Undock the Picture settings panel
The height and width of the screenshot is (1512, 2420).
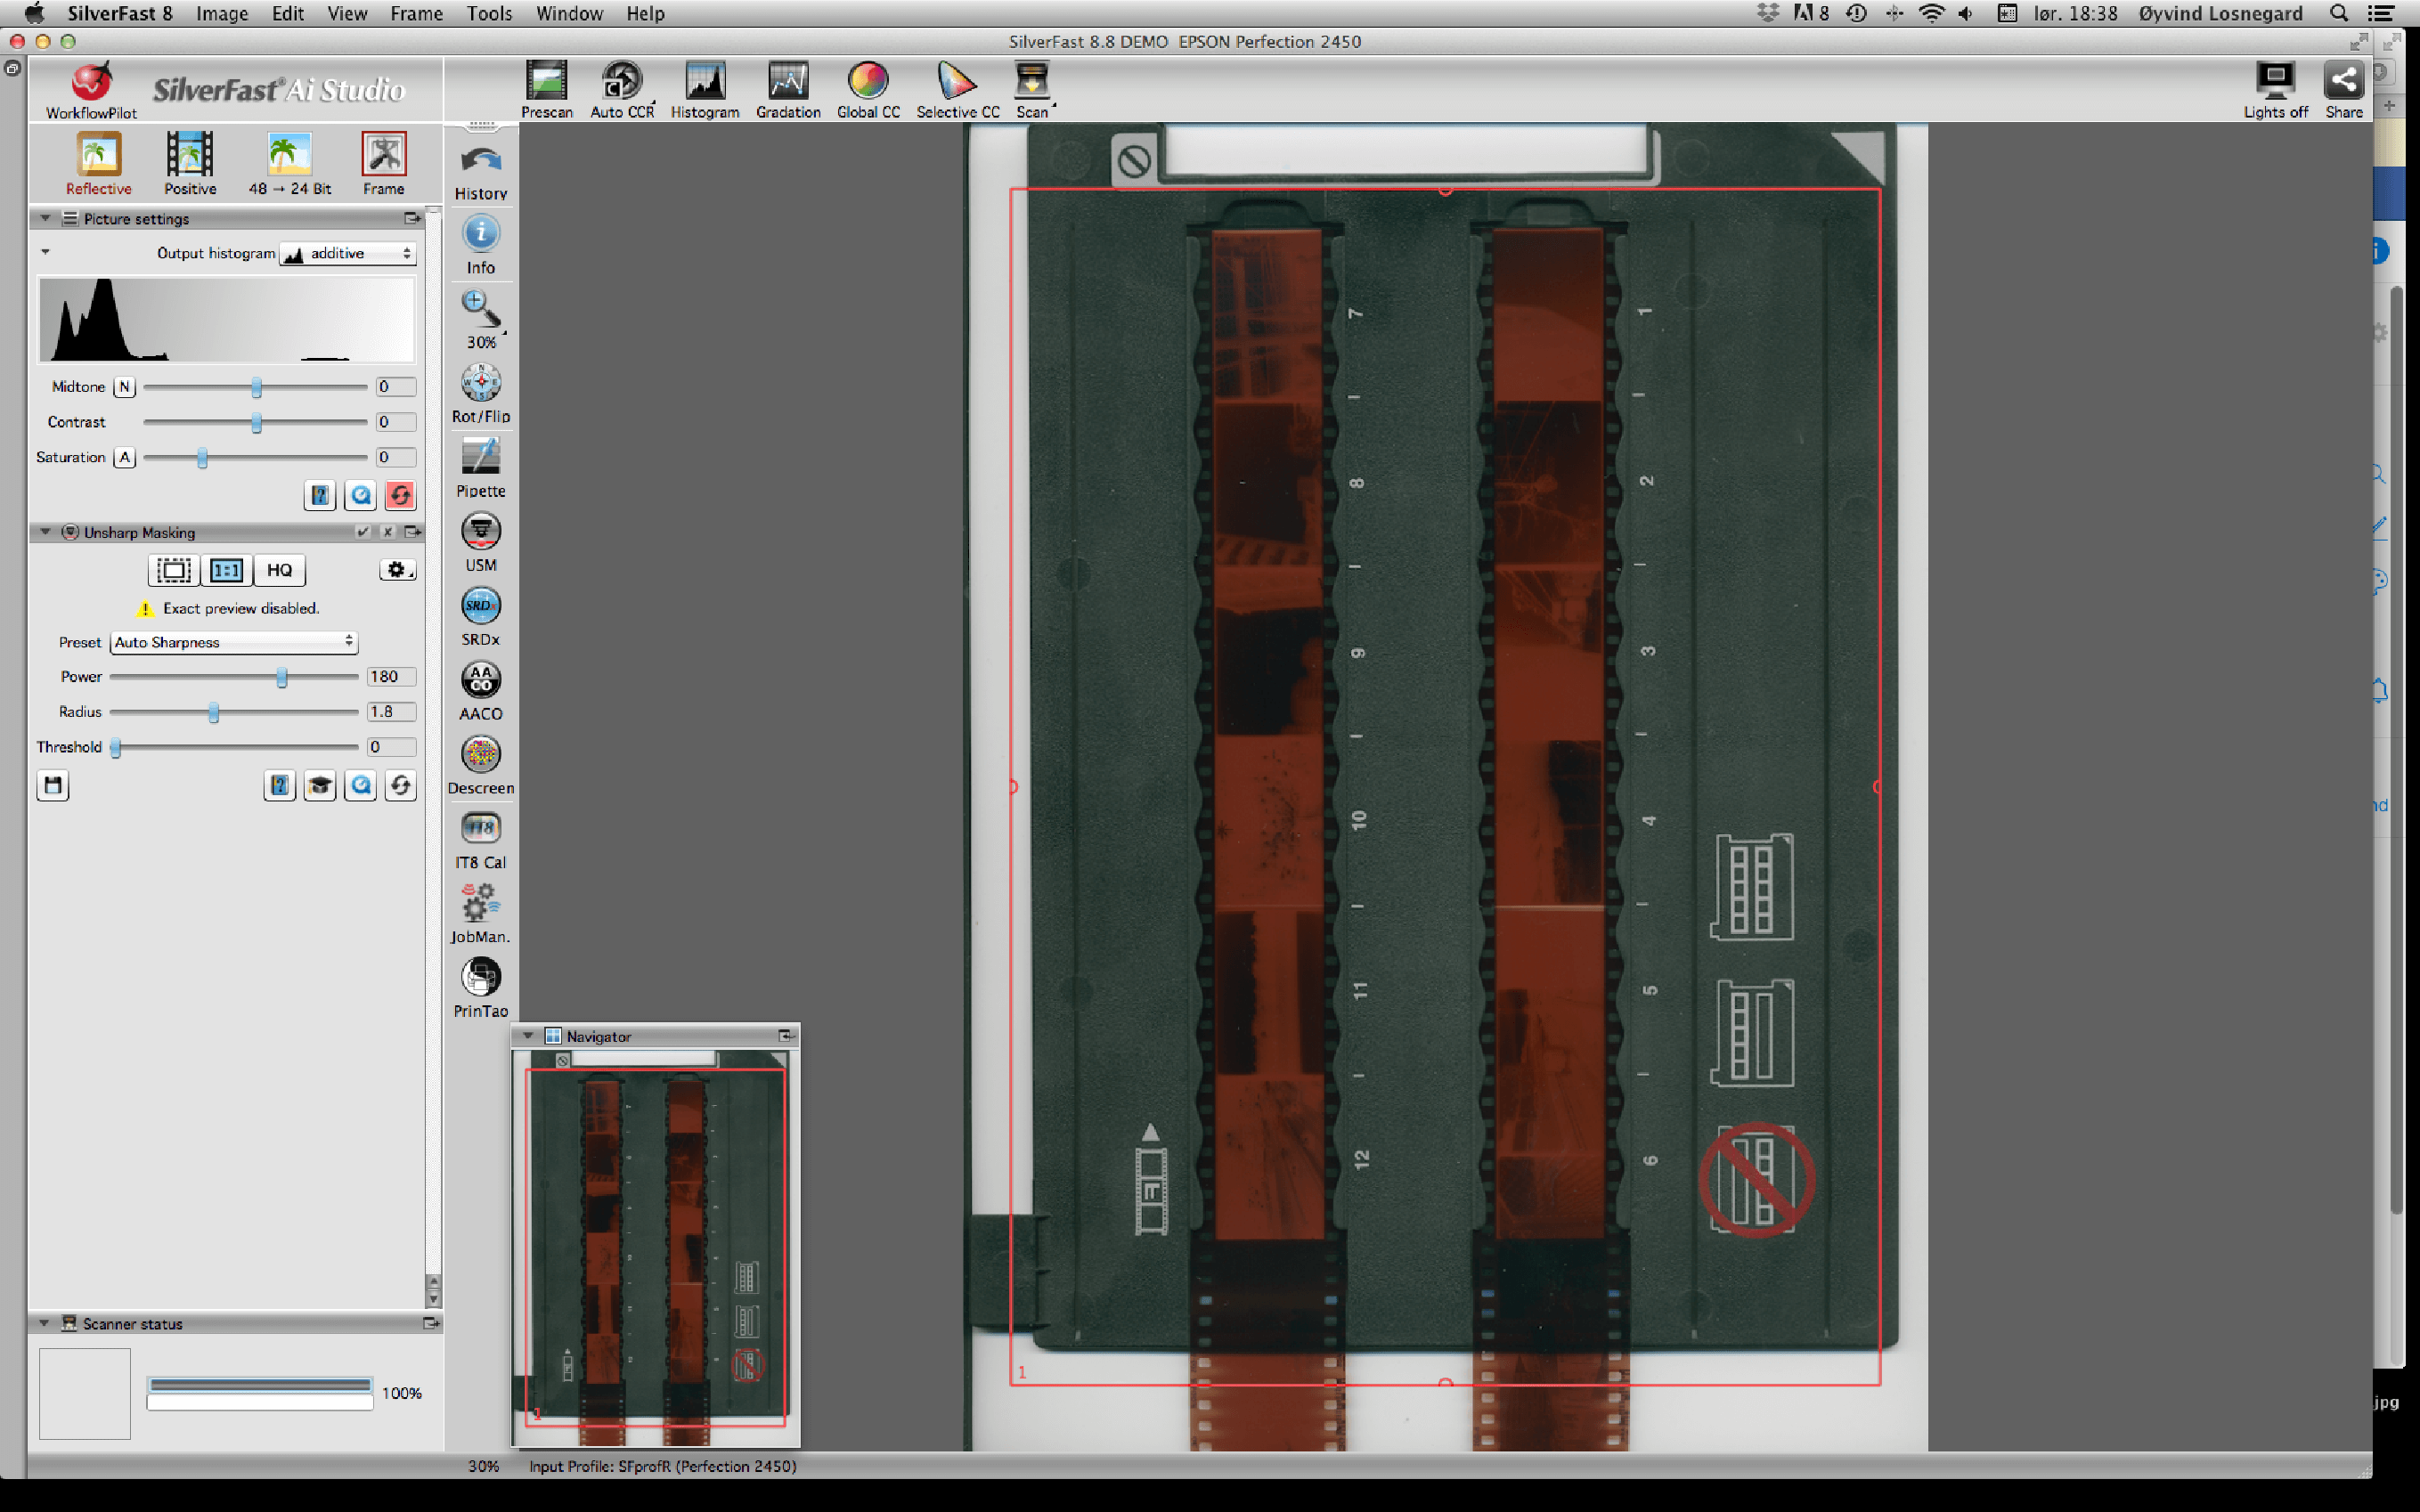click(x=411, y=218)
